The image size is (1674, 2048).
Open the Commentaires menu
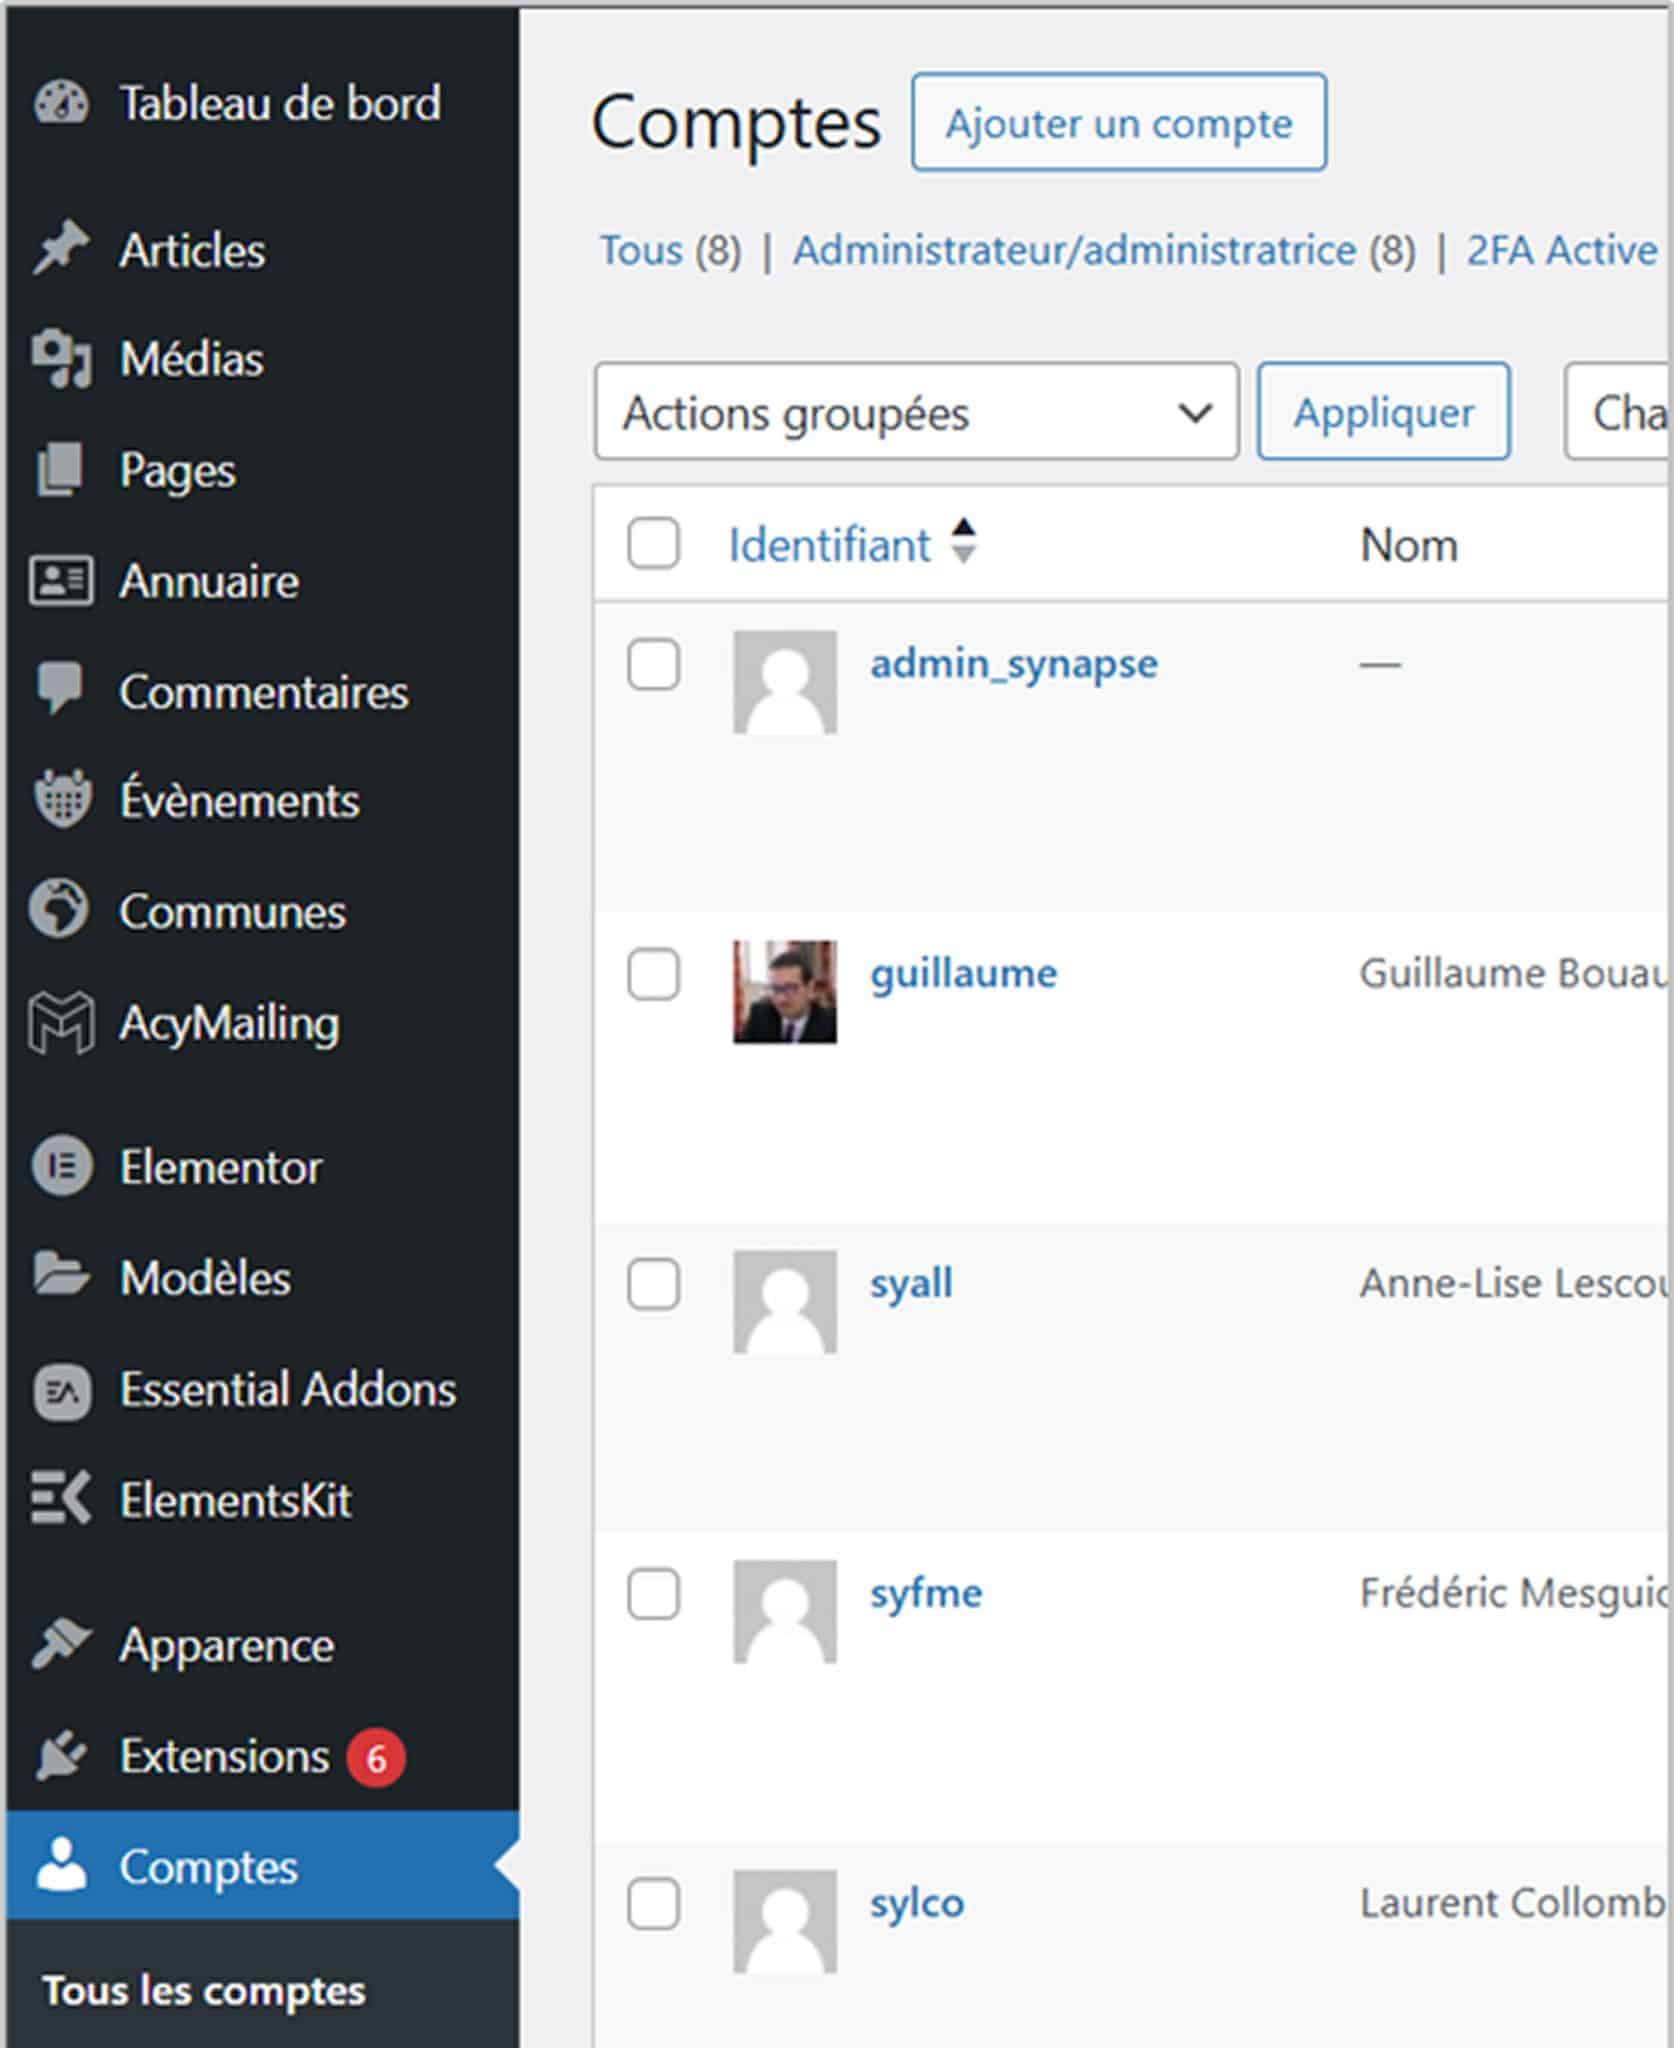pyautogui.click(x=262, y=691)
